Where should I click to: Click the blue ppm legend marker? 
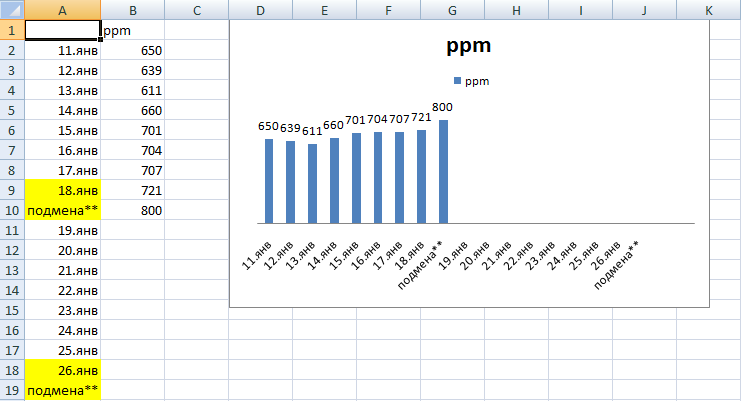tap(457, 80)
